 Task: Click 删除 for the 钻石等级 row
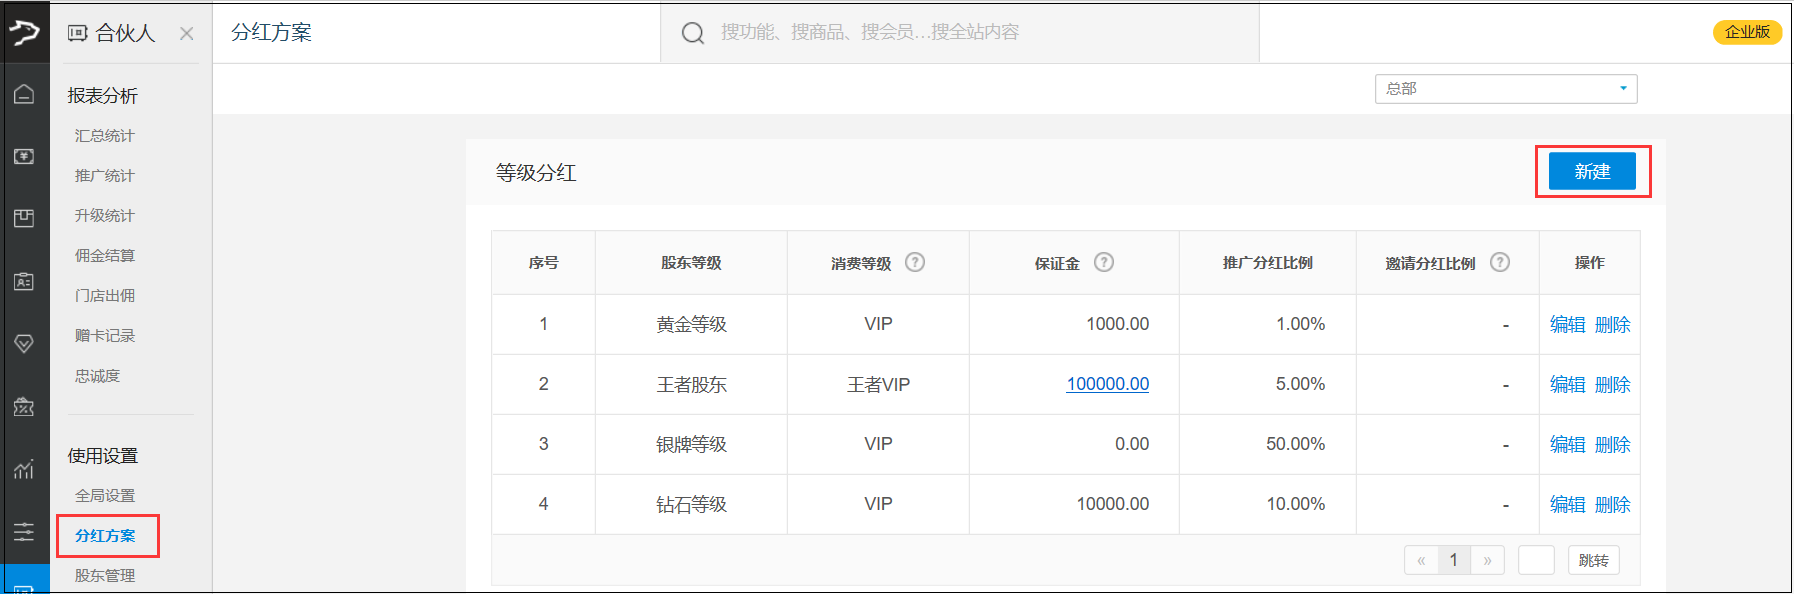coord(1612,505)
